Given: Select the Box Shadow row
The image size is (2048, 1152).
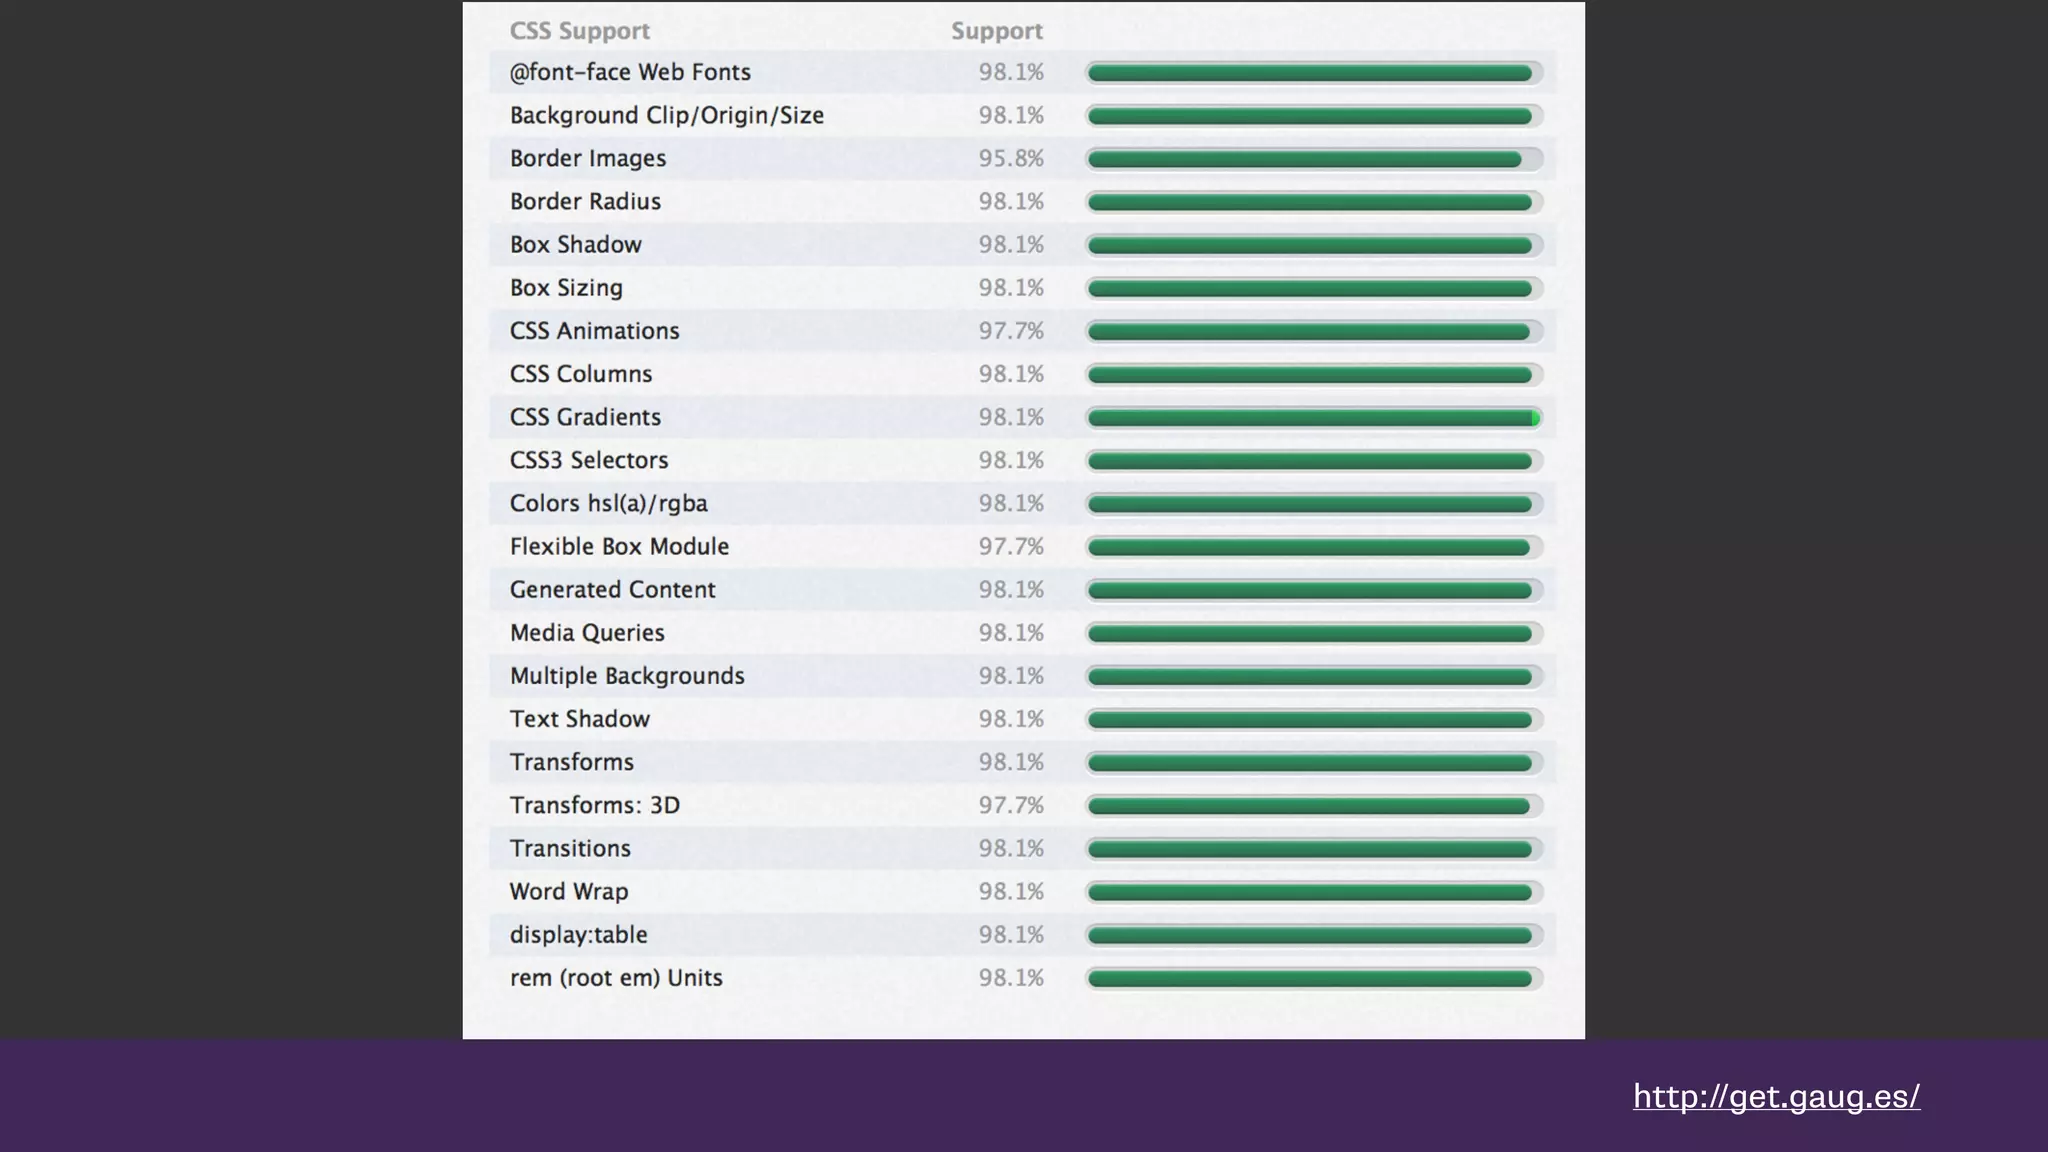Looking at the screenshot, I should click(576, 245).
